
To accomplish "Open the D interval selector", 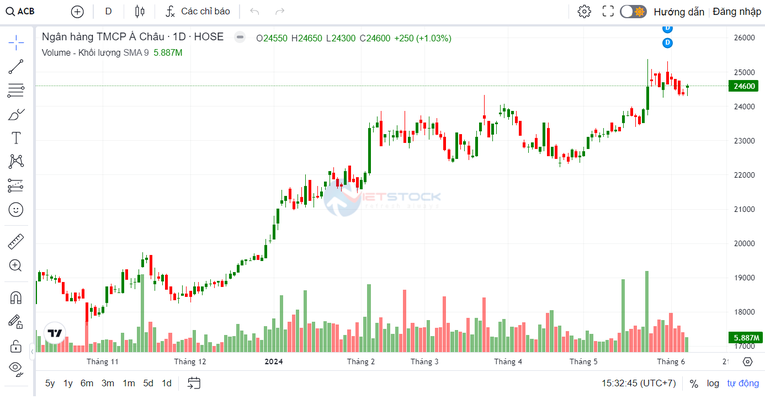I will click(108, 11).
